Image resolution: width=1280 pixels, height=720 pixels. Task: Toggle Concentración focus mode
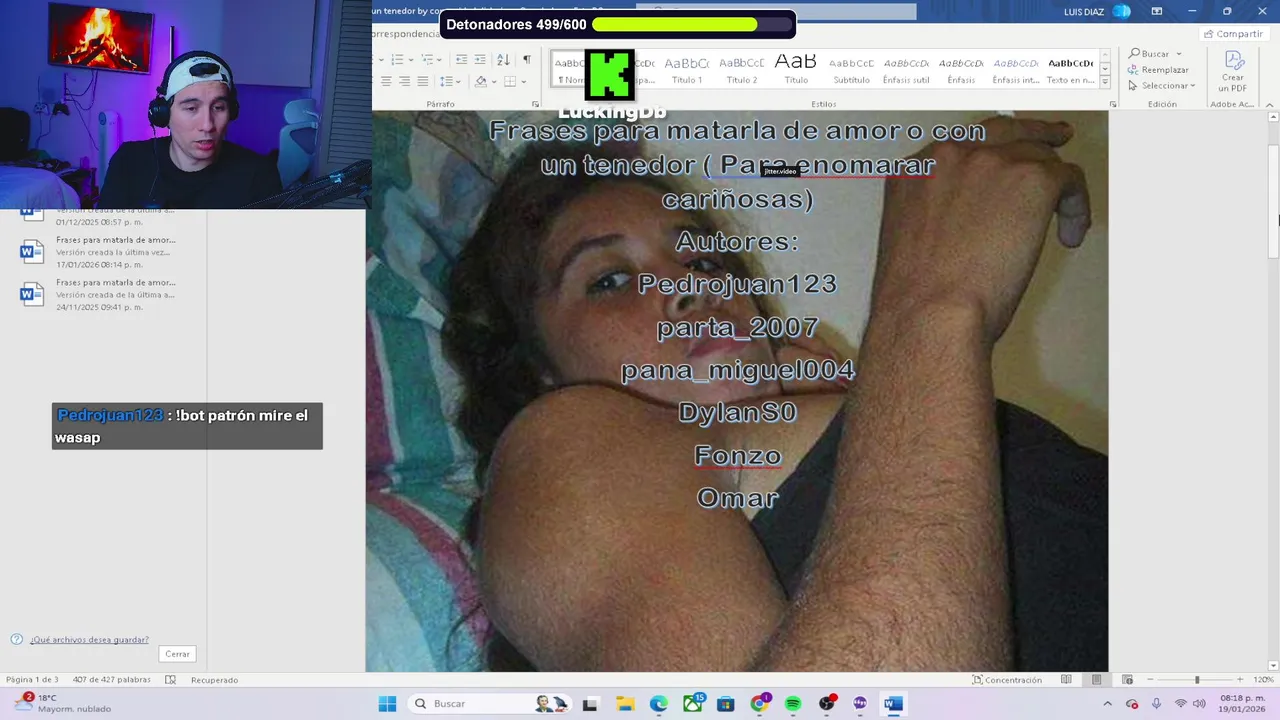[1007, 680]
